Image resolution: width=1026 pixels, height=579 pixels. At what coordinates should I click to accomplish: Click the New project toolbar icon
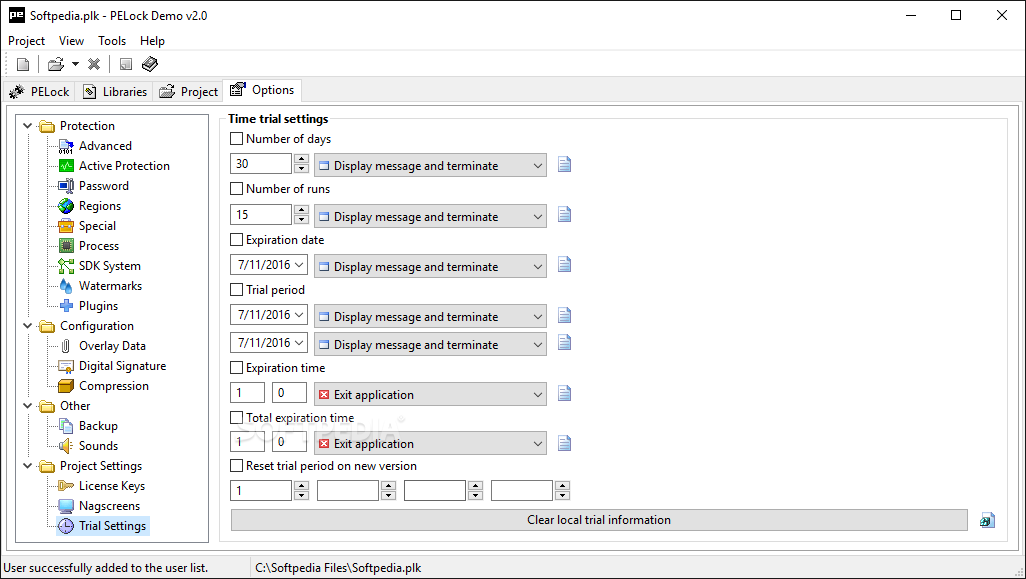(23, 64)
